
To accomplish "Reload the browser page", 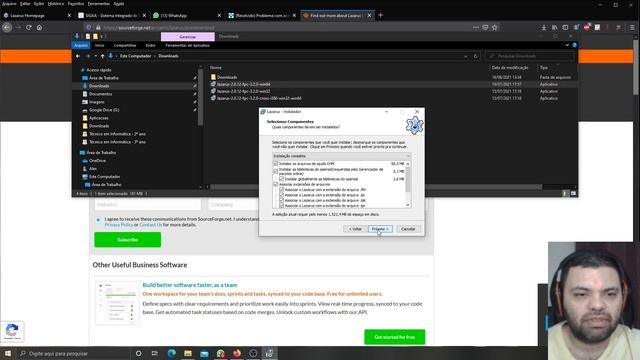I will click(29, 27).
